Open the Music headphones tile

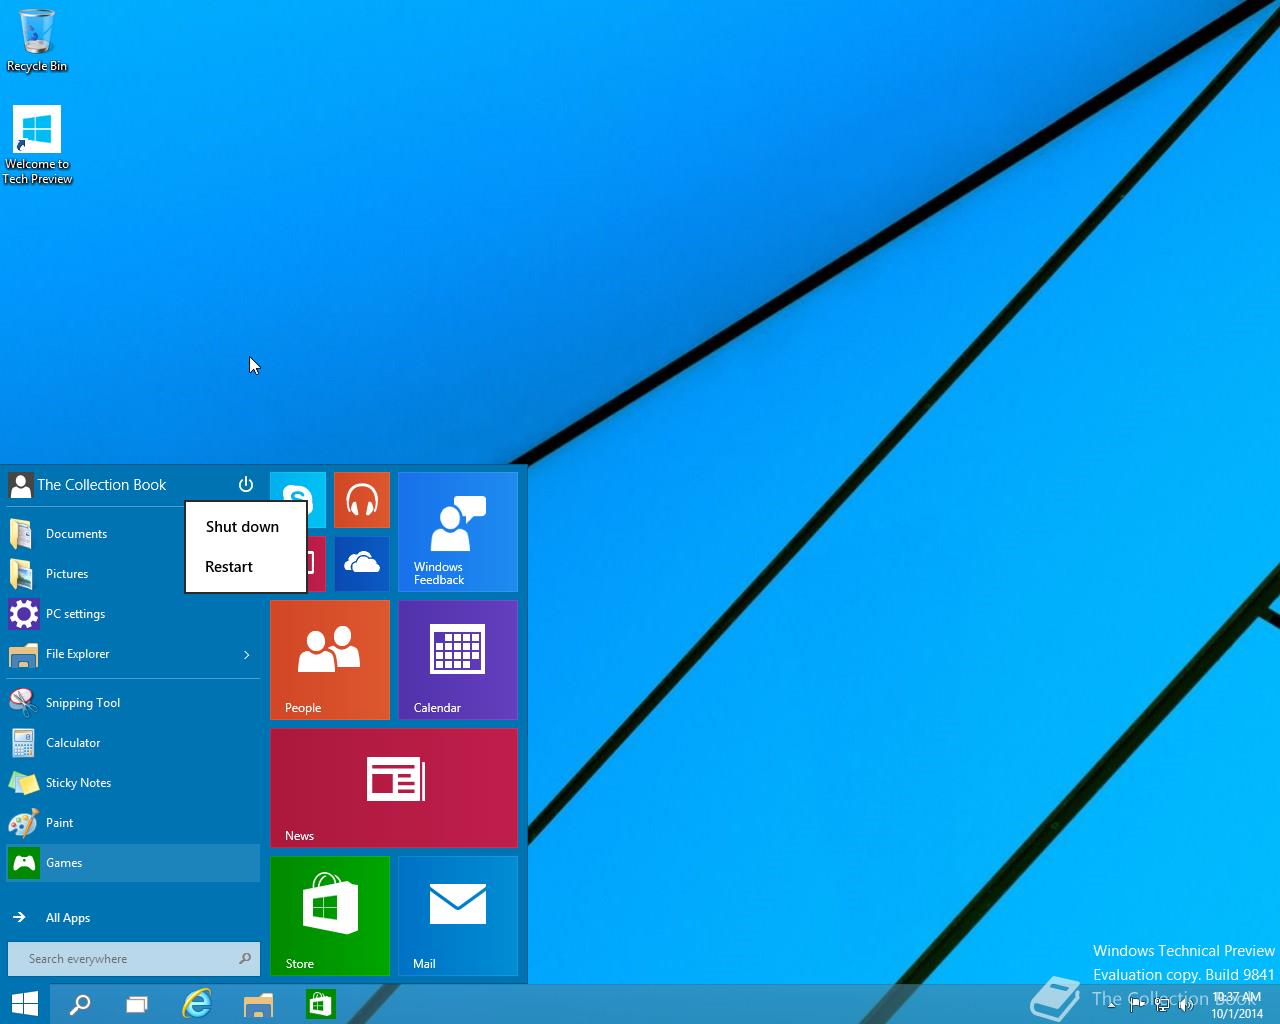[362, 500]
